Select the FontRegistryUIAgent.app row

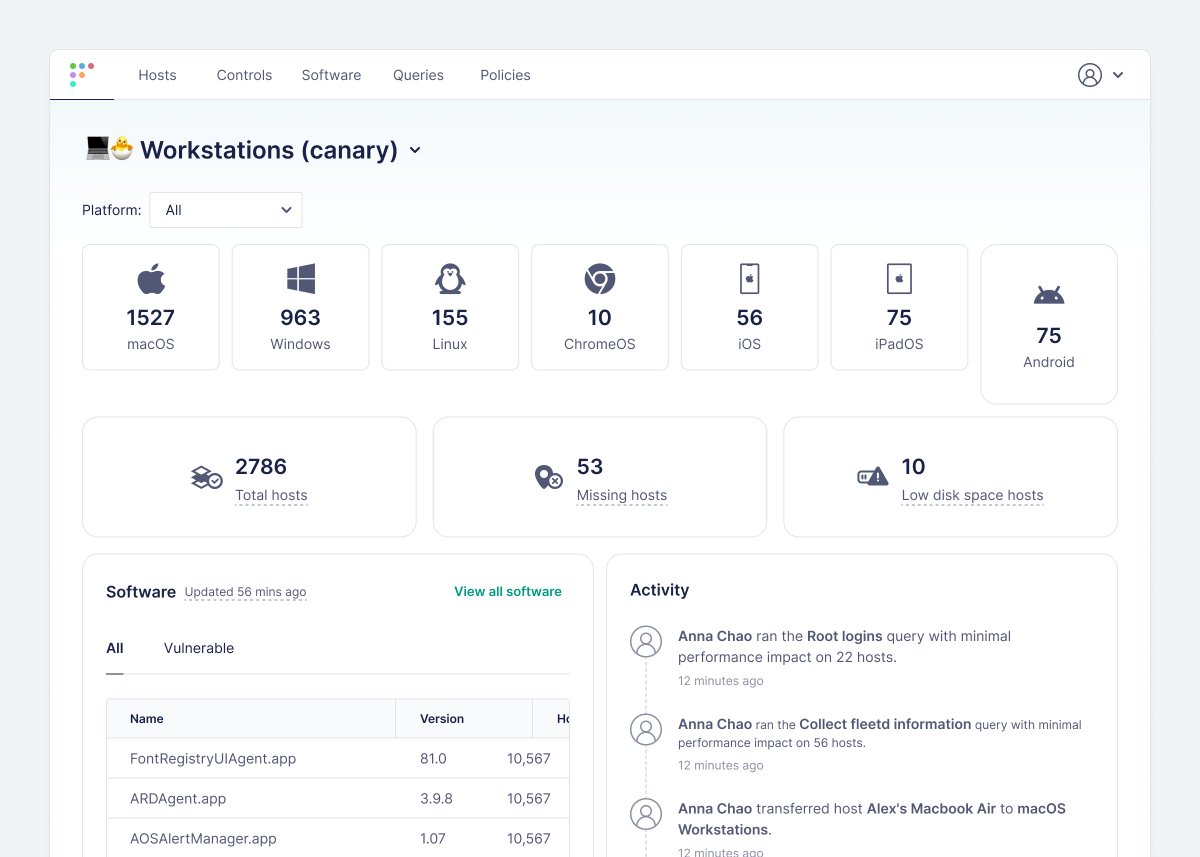338,759
